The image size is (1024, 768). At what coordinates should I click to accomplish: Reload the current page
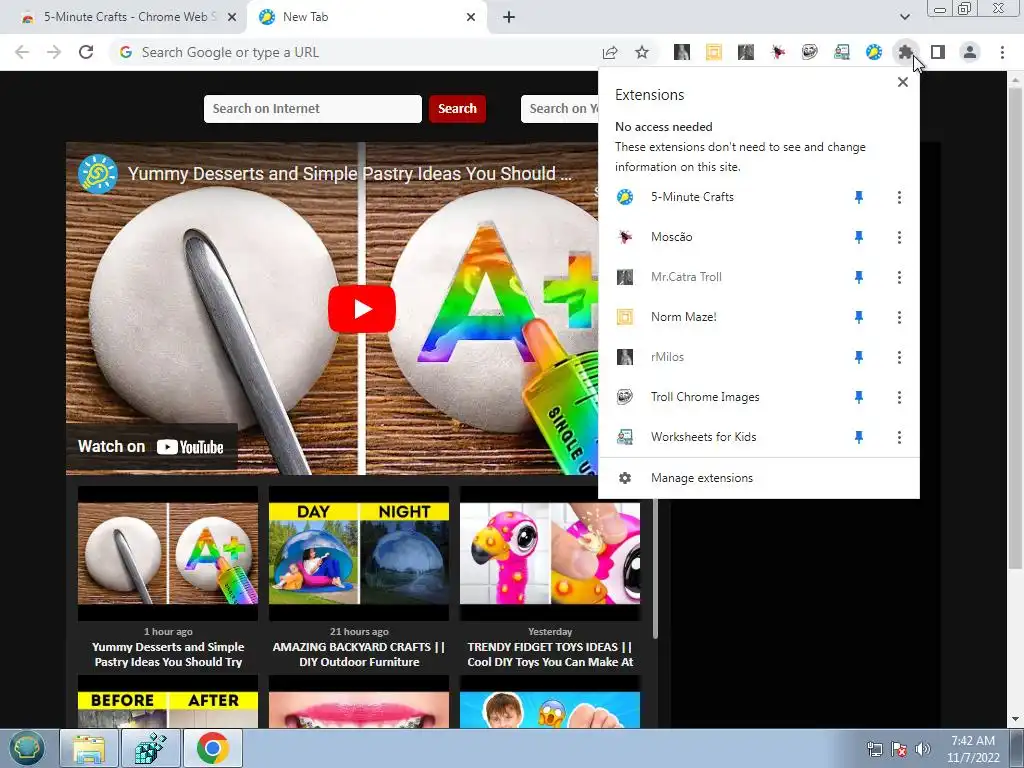[x=86, y=52]
